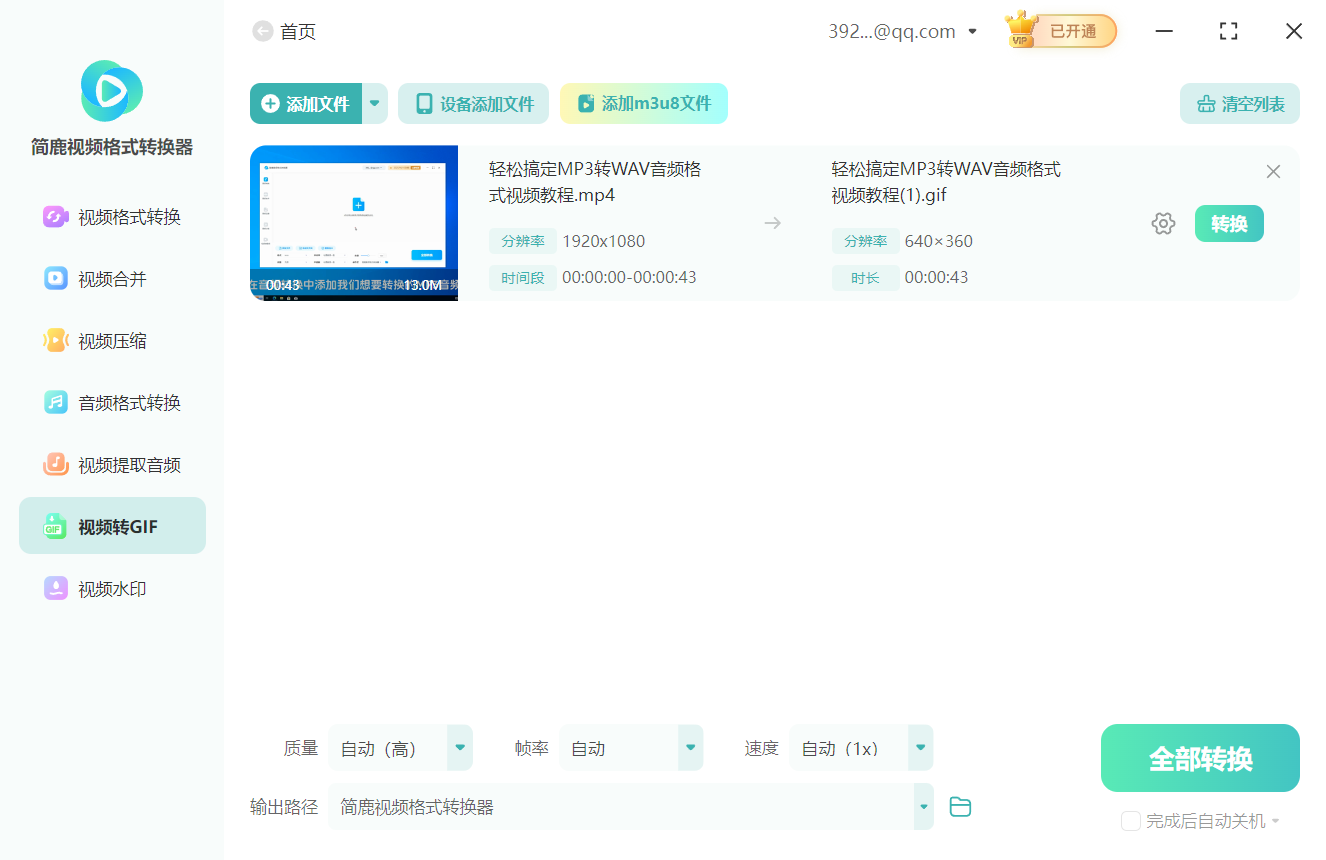Switch to 音频格式转换
Image resolution: width=1326 pixels, height=860 pixels.
pyautogui.click(x=112, y=402)
